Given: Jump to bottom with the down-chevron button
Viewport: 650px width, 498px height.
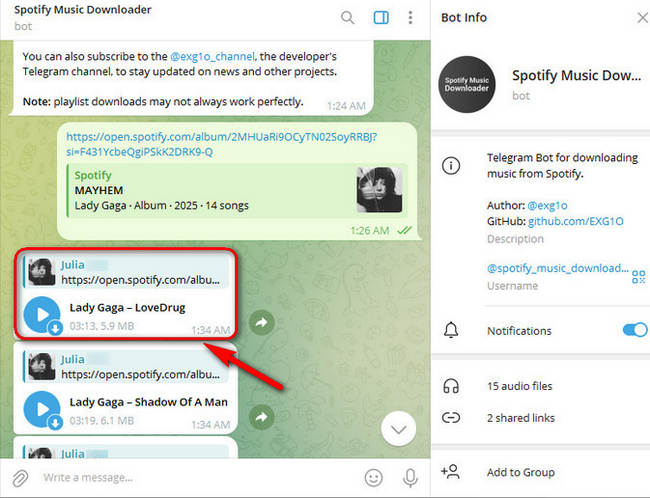Looking at the screenshot, I should pos(398,429).
